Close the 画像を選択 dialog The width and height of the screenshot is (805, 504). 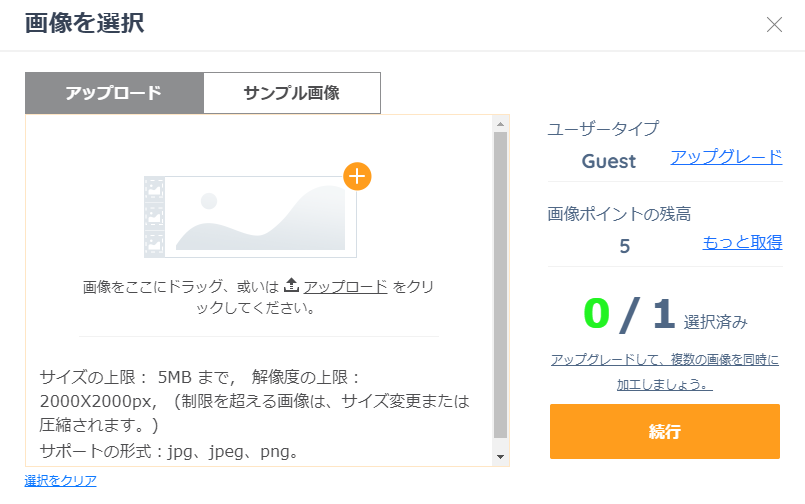click(774, 25)
